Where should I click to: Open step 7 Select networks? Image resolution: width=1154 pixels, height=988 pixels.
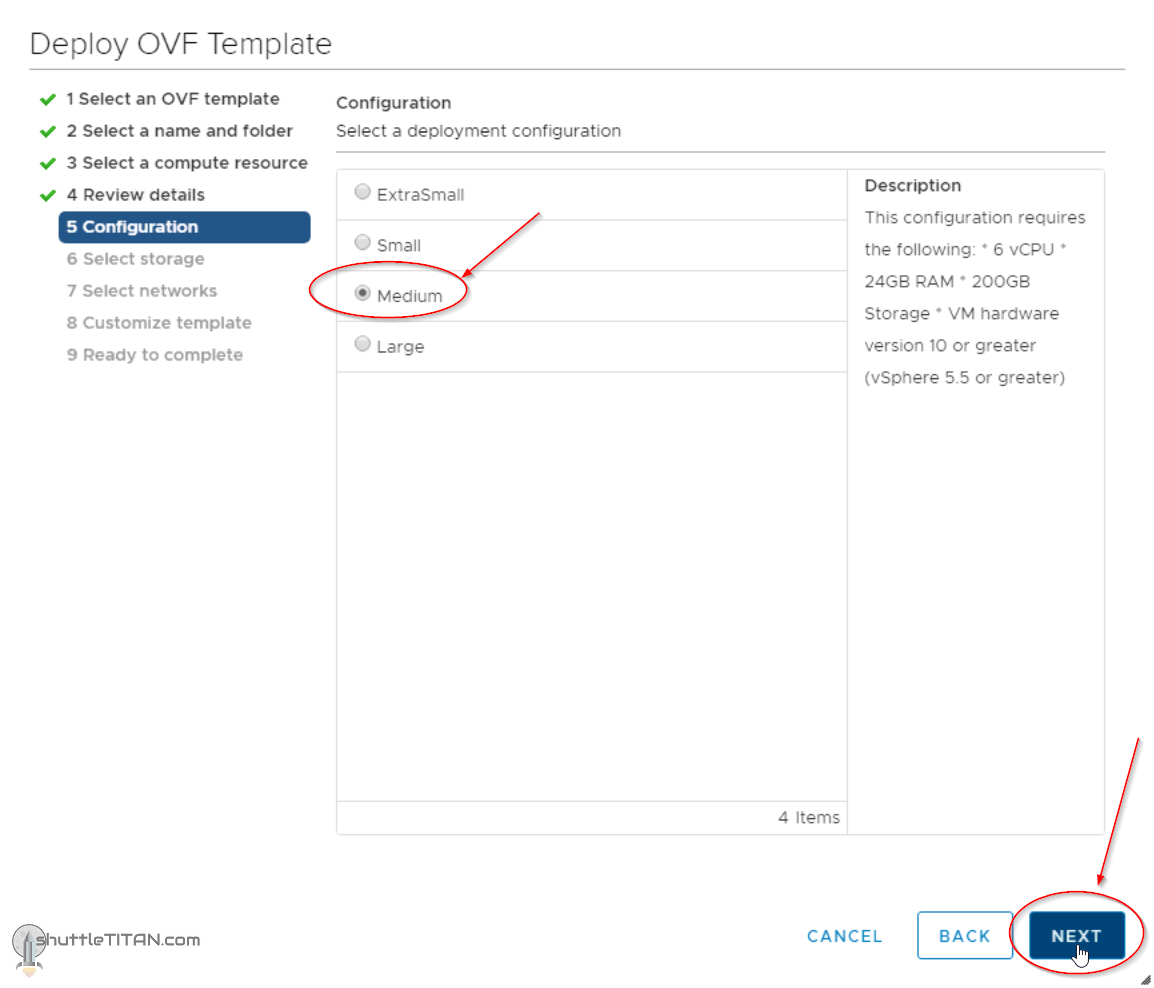click(x=141, y=291)
